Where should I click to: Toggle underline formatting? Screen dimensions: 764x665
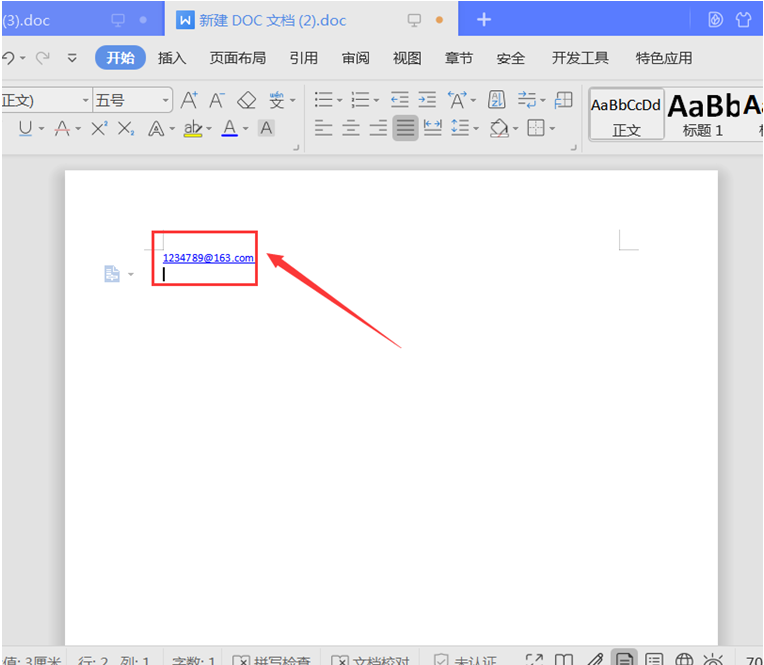(x=25, y=129)
